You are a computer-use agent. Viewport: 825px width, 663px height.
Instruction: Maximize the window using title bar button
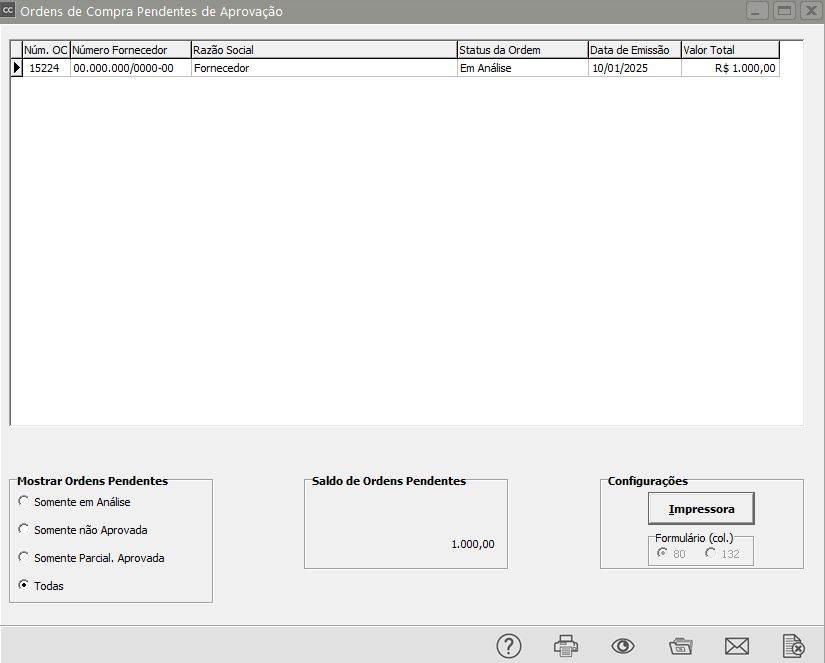pos(784,11)
